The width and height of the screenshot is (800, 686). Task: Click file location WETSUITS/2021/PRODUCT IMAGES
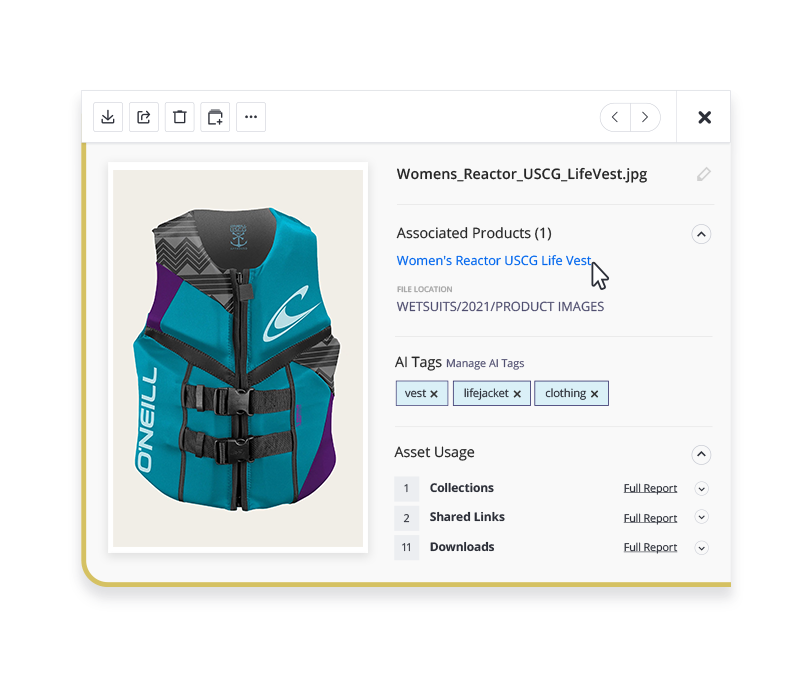(500, 307)
